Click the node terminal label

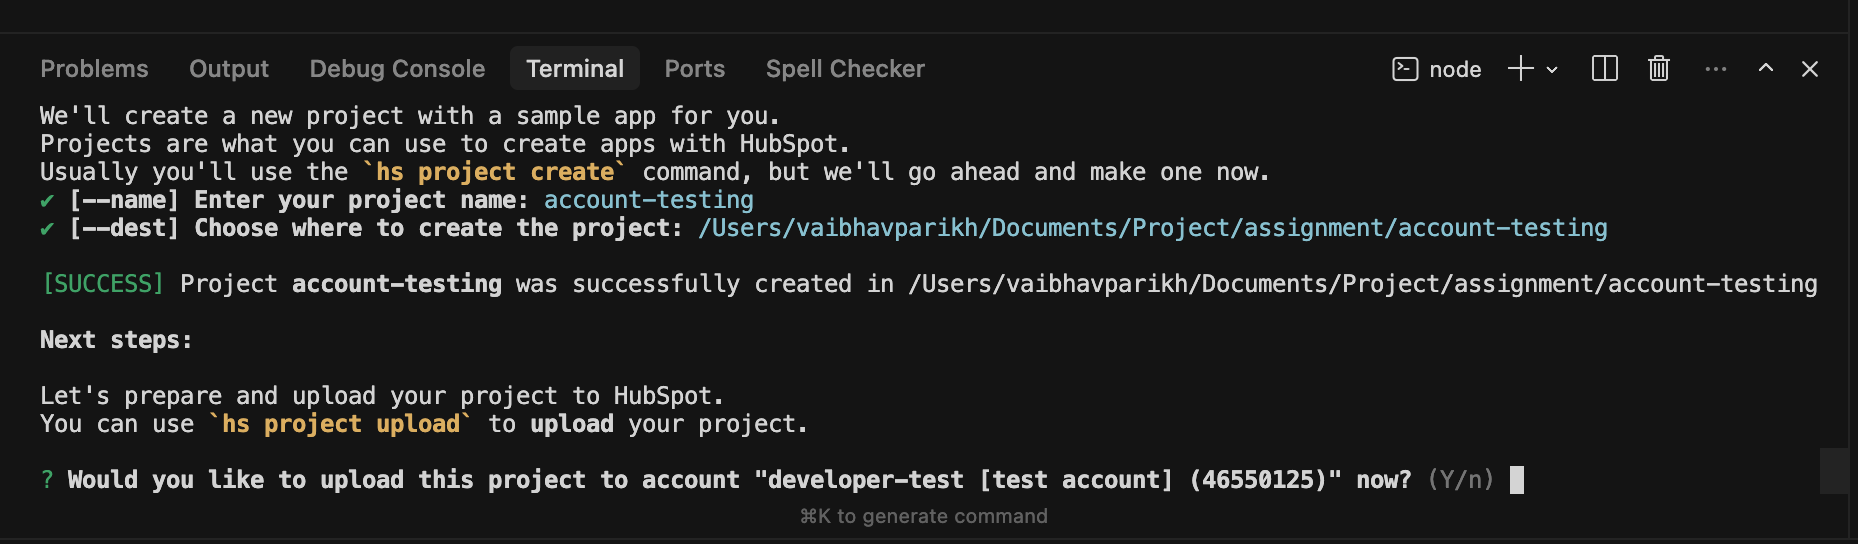point(1455,70)
